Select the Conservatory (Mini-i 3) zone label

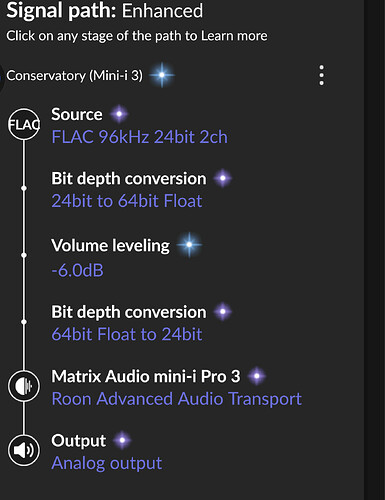pyautogui.click(x=75, y=76)
